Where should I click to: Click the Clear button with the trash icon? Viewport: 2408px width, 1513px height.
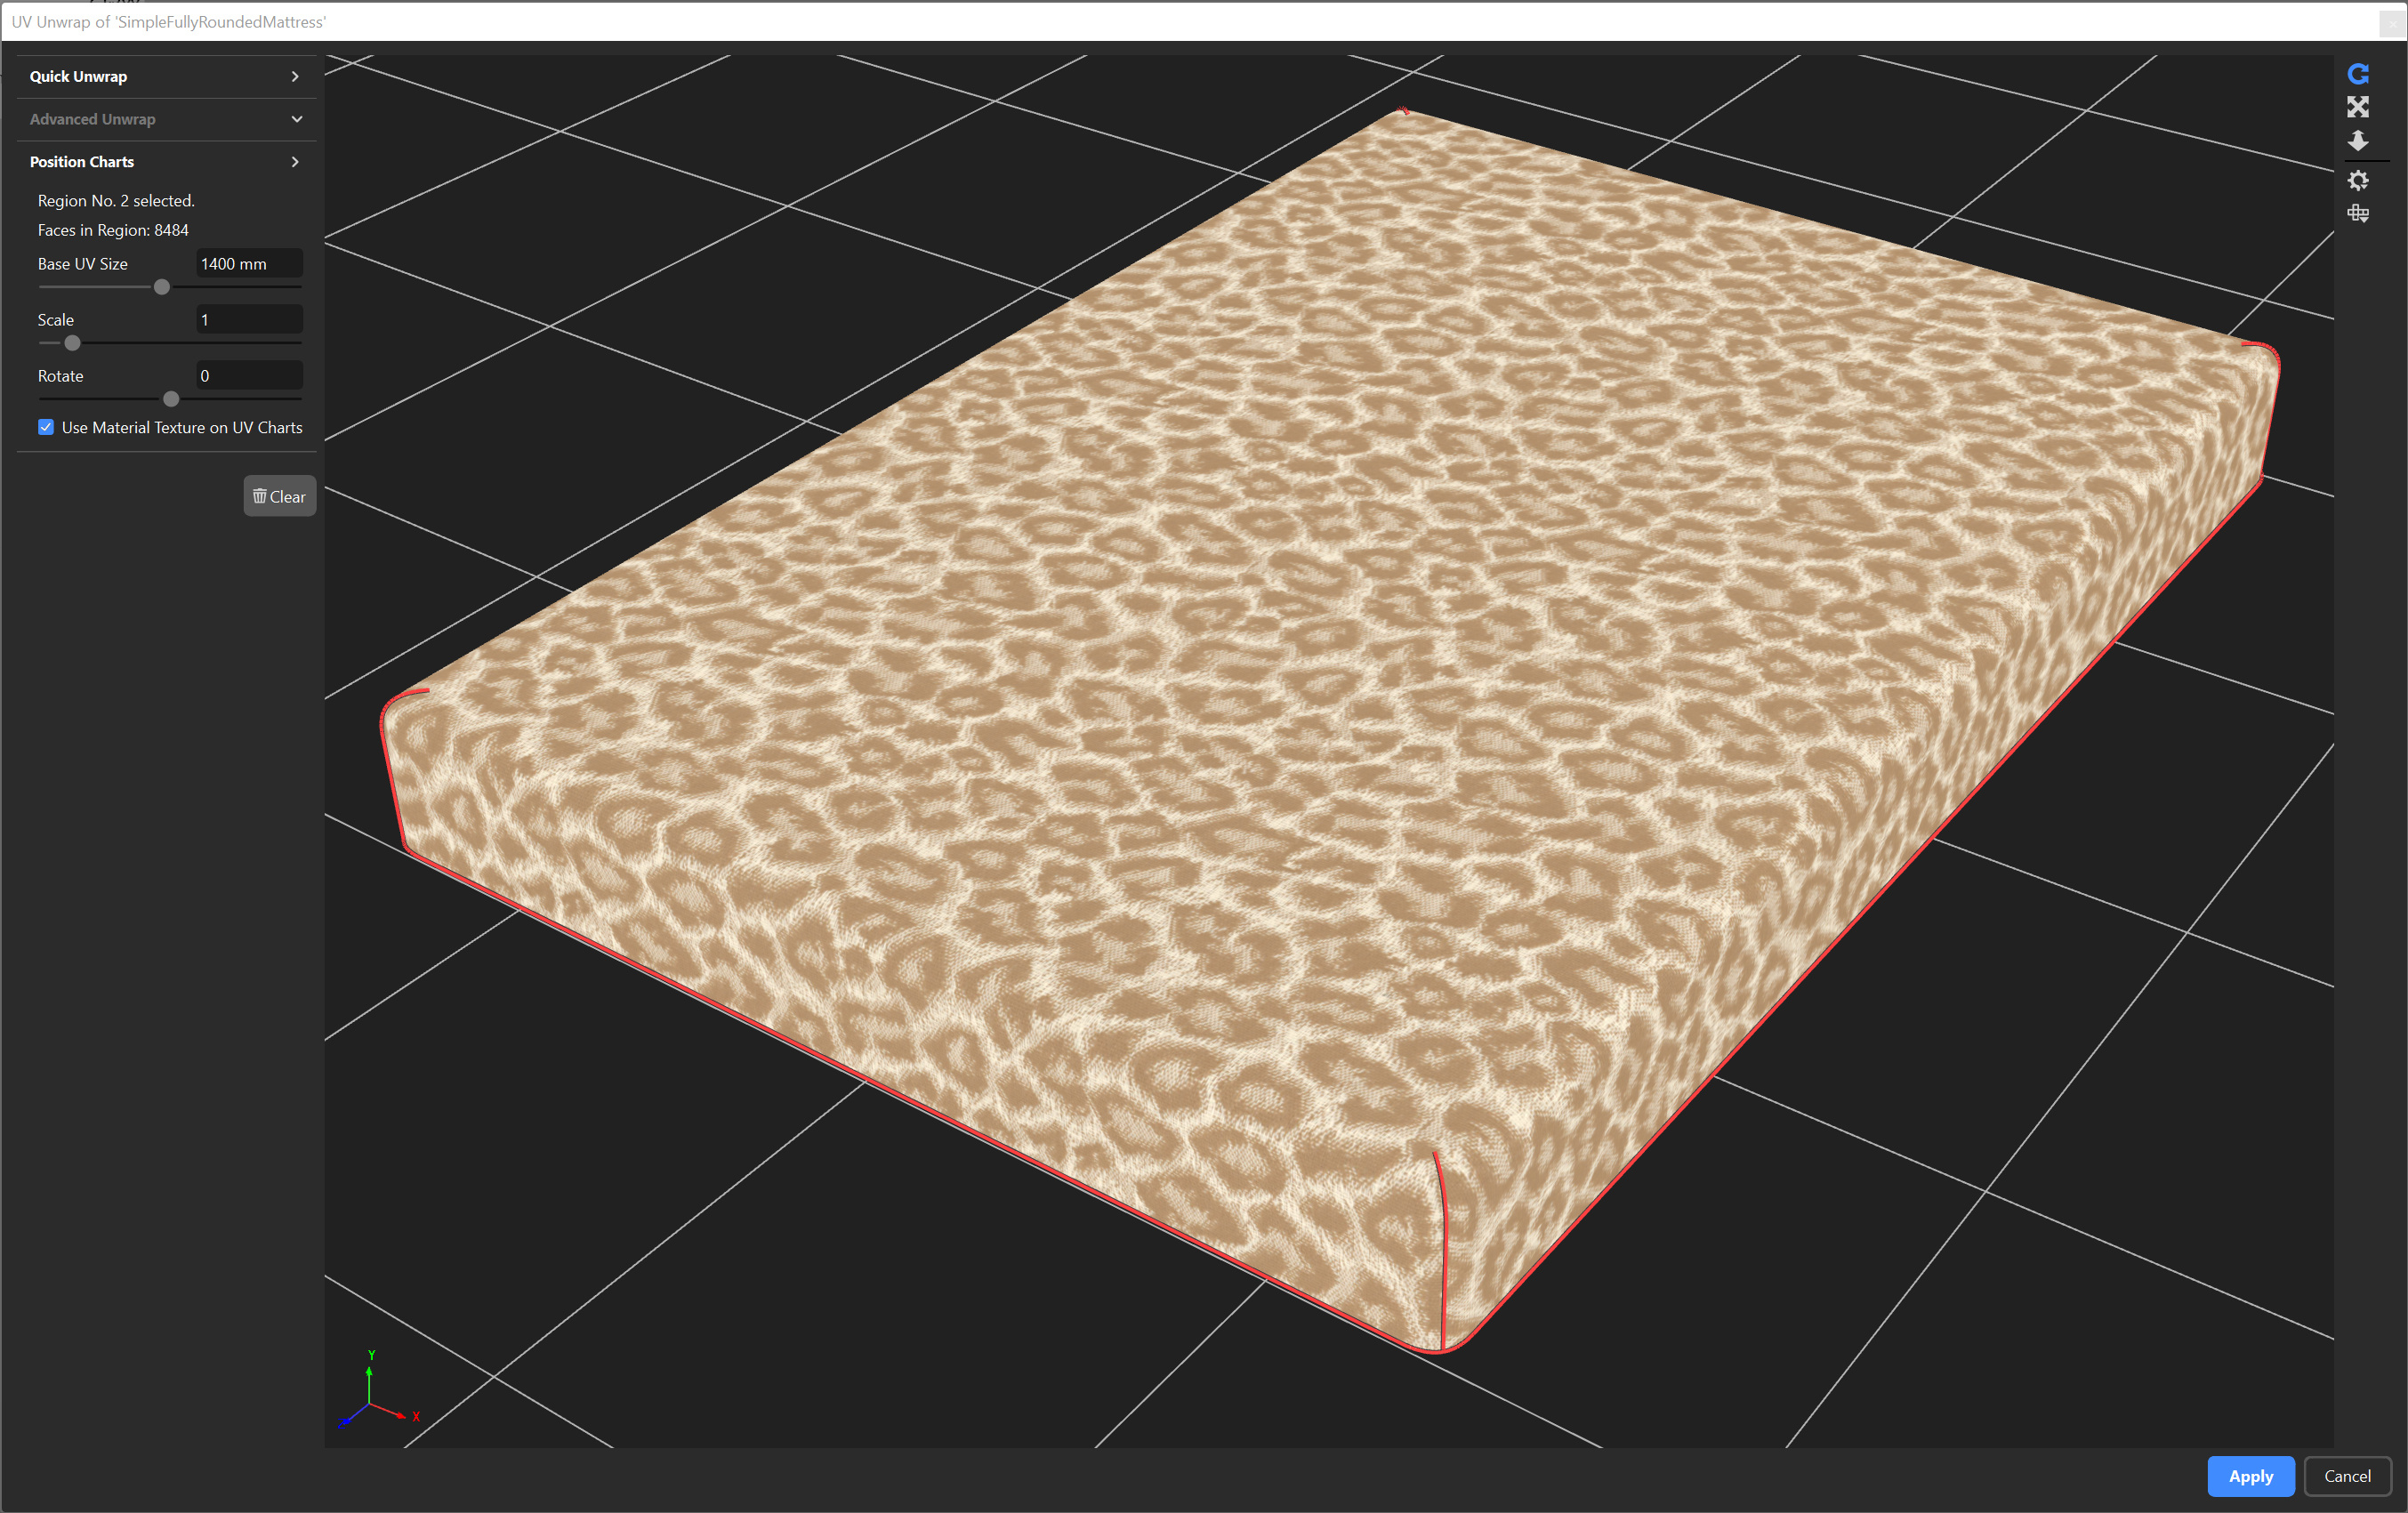pyautogui.click(x=279, y=496)
